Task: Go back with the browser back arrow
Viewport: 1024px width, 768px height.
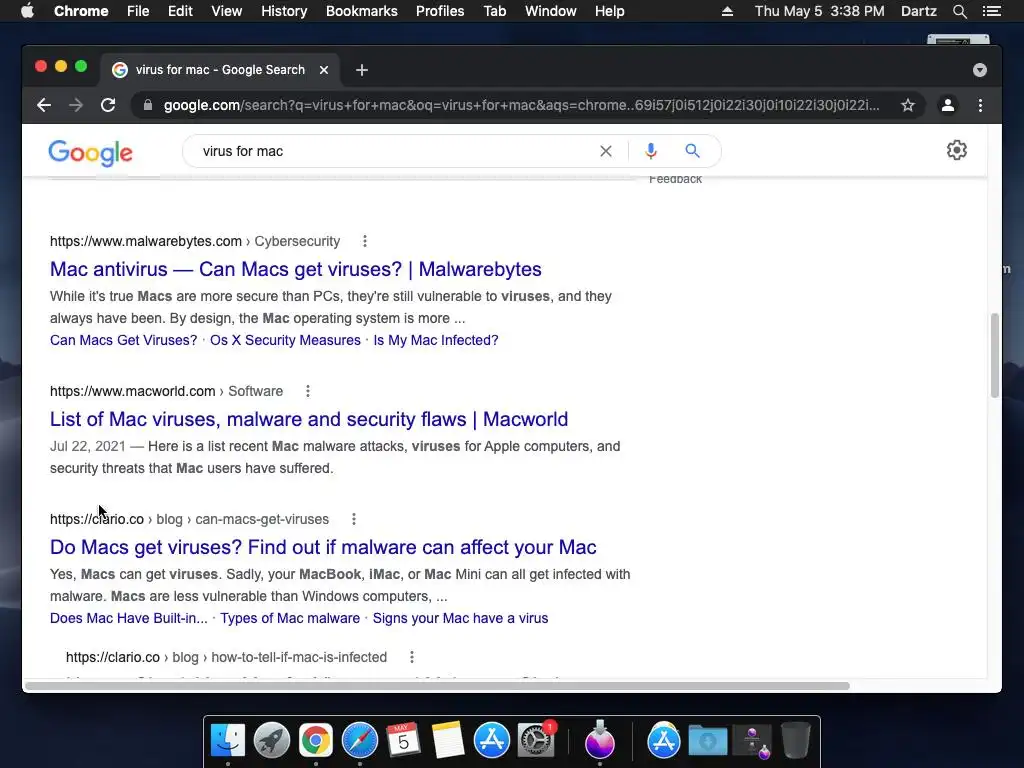Action: (x=44, y=105)
